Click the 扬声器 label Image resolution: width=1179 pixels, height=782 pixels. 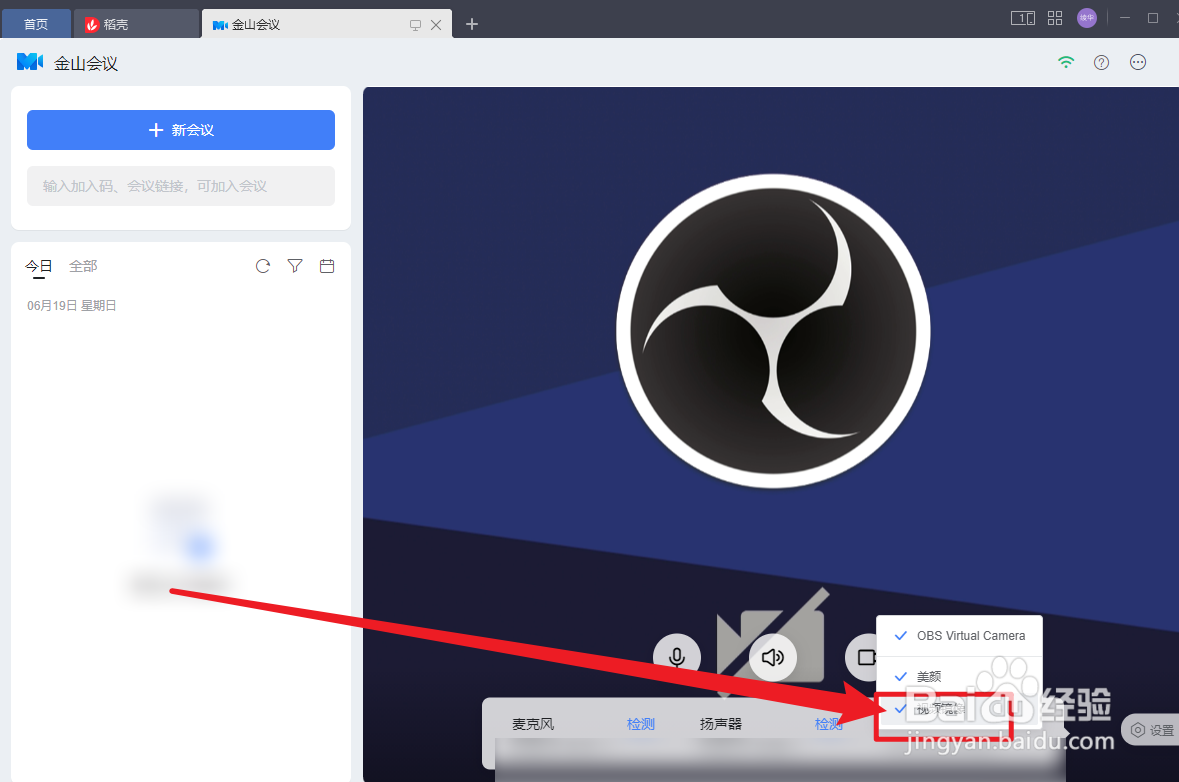(x=721, y=724)
